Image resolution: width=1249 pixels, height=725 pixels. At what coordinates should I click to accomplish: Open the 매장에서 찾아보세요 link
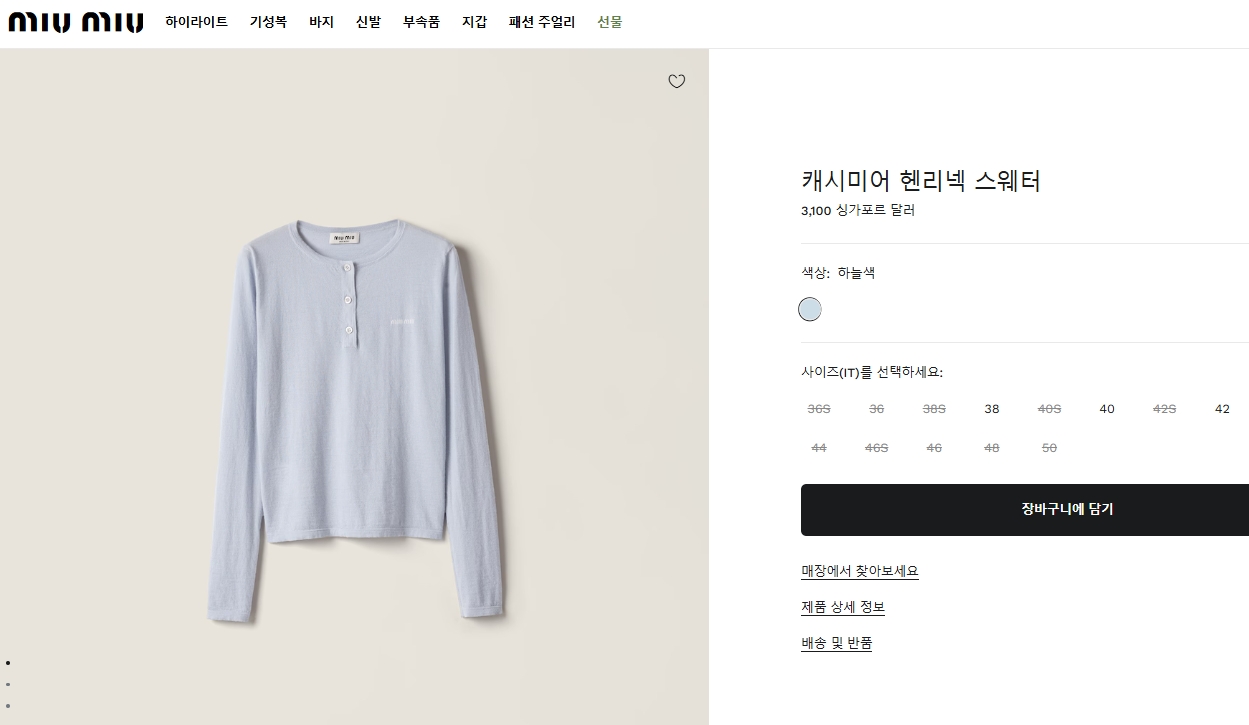coord(860,571)
